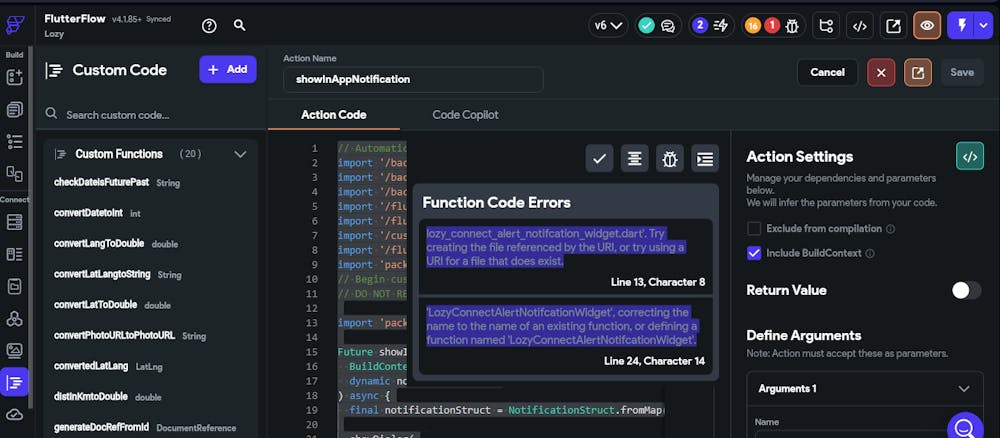Select the Action Code tab

(333, 115)
